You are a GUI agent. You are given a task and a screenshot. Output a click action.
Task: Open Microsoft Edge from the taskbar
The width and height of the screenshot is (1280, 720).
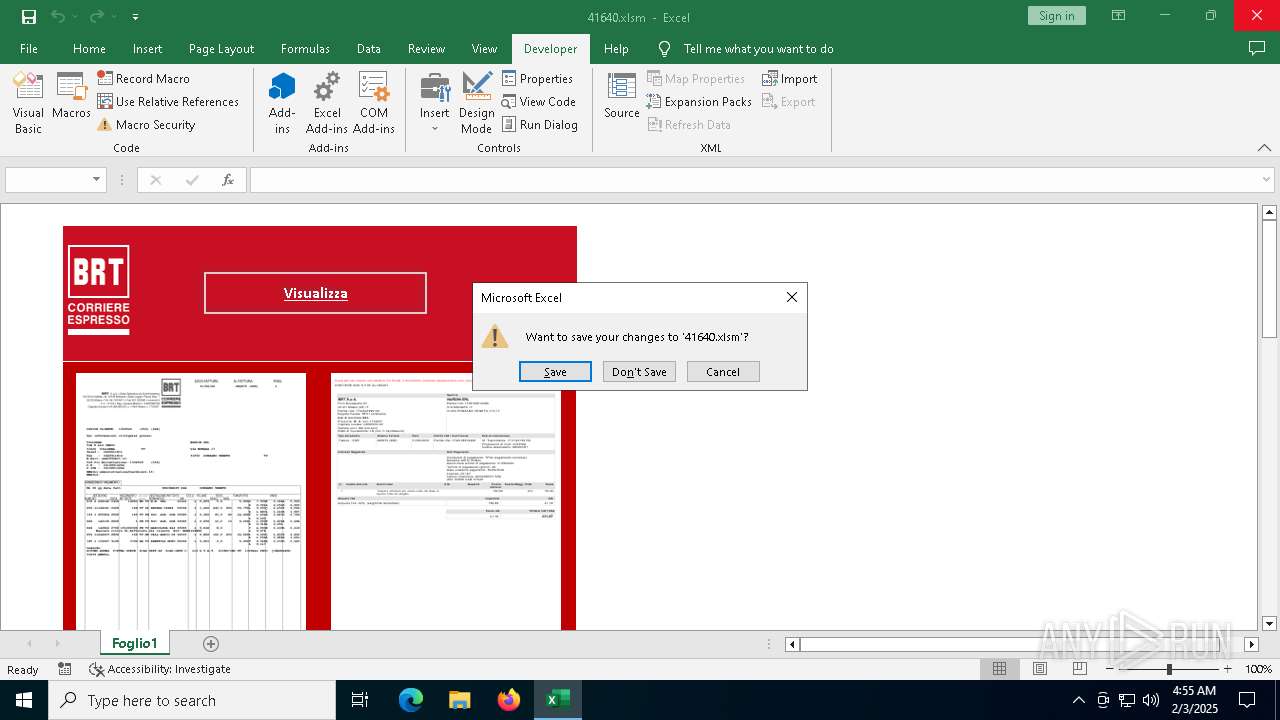411,700
